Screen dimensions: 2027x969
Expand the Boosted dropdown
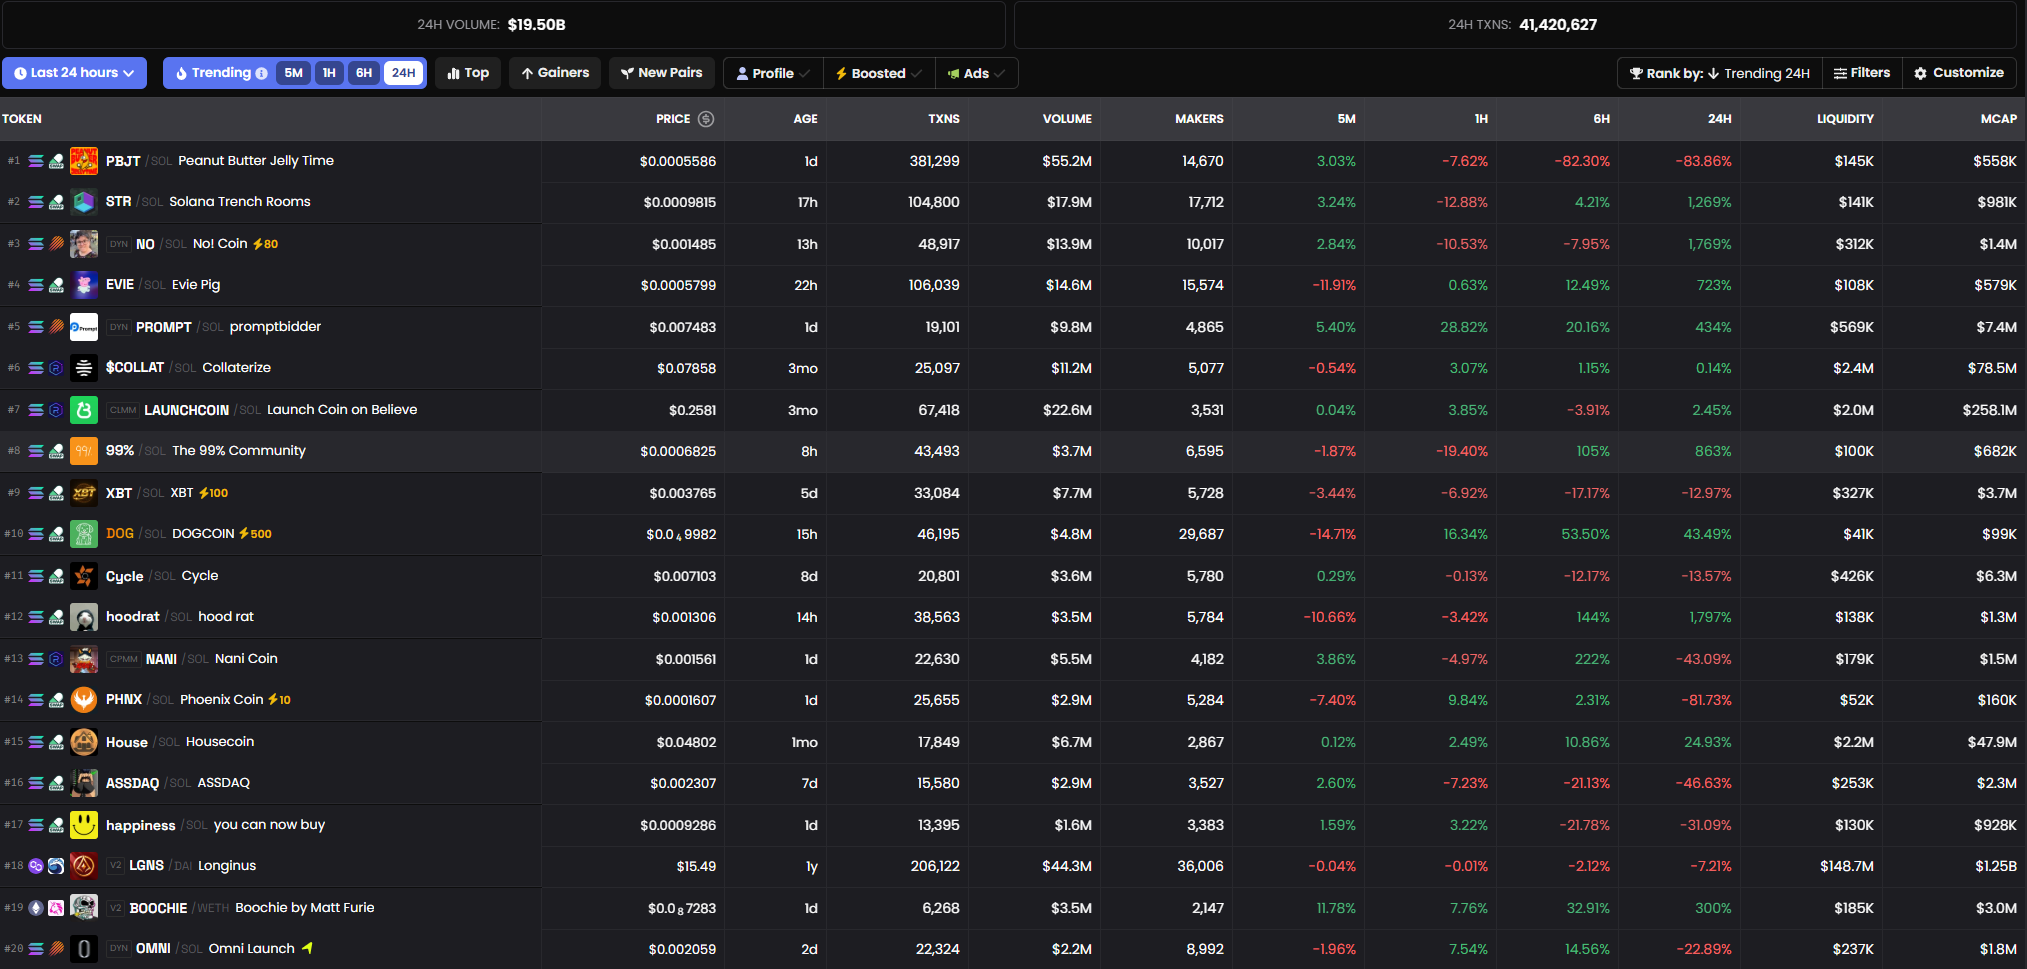point(879,73)
